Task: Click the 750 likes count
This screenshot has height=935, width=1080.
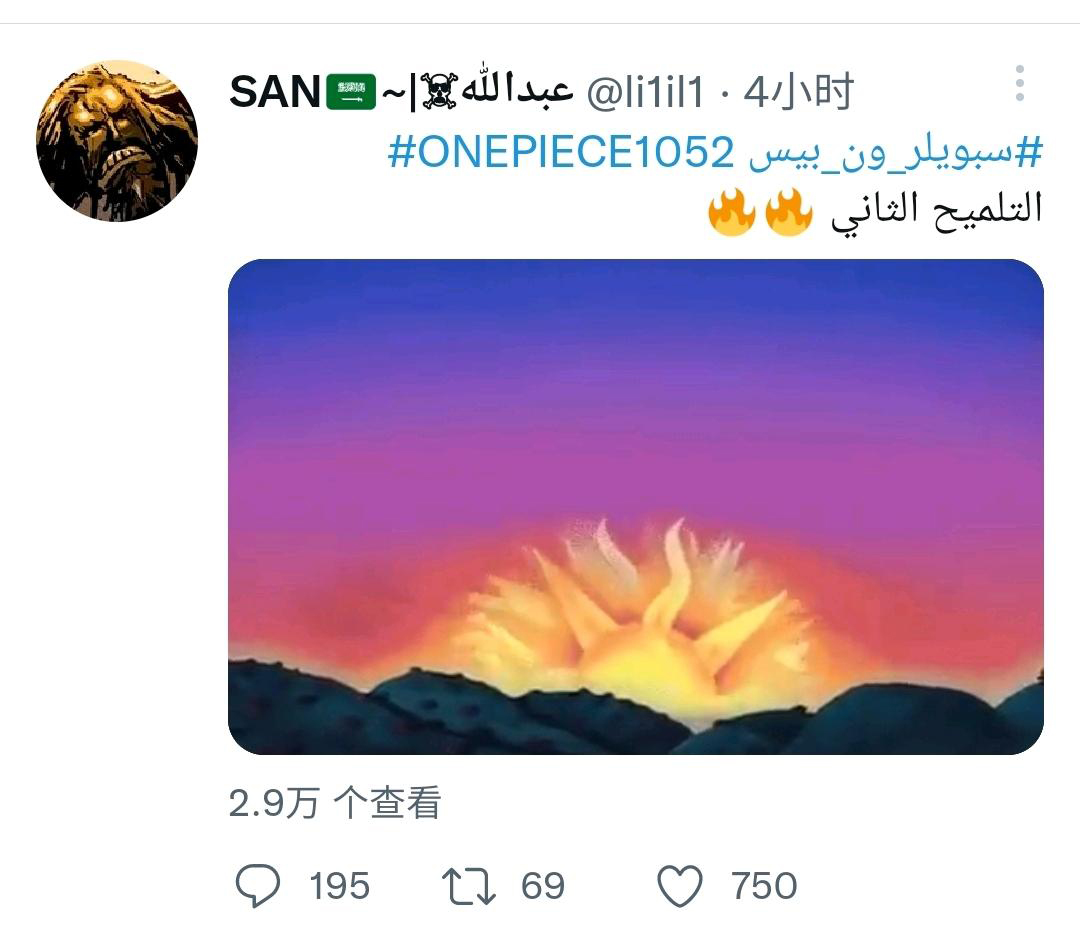Action: 763,886
